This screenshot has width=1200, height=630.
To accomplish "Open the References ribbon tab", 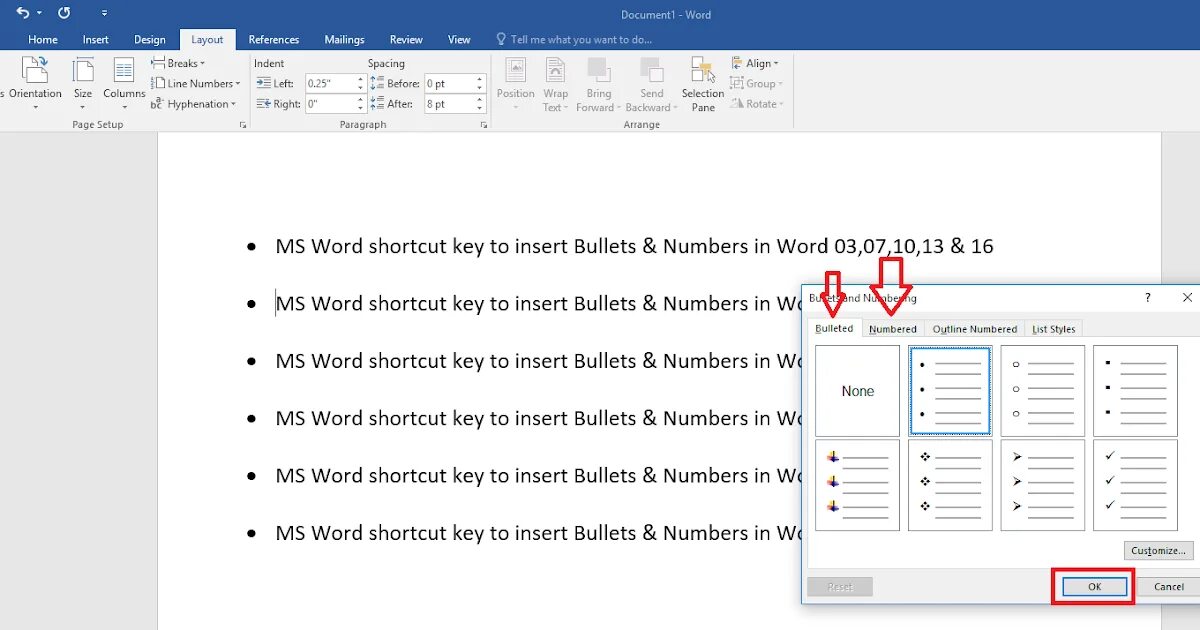I will tap(274, 40).
